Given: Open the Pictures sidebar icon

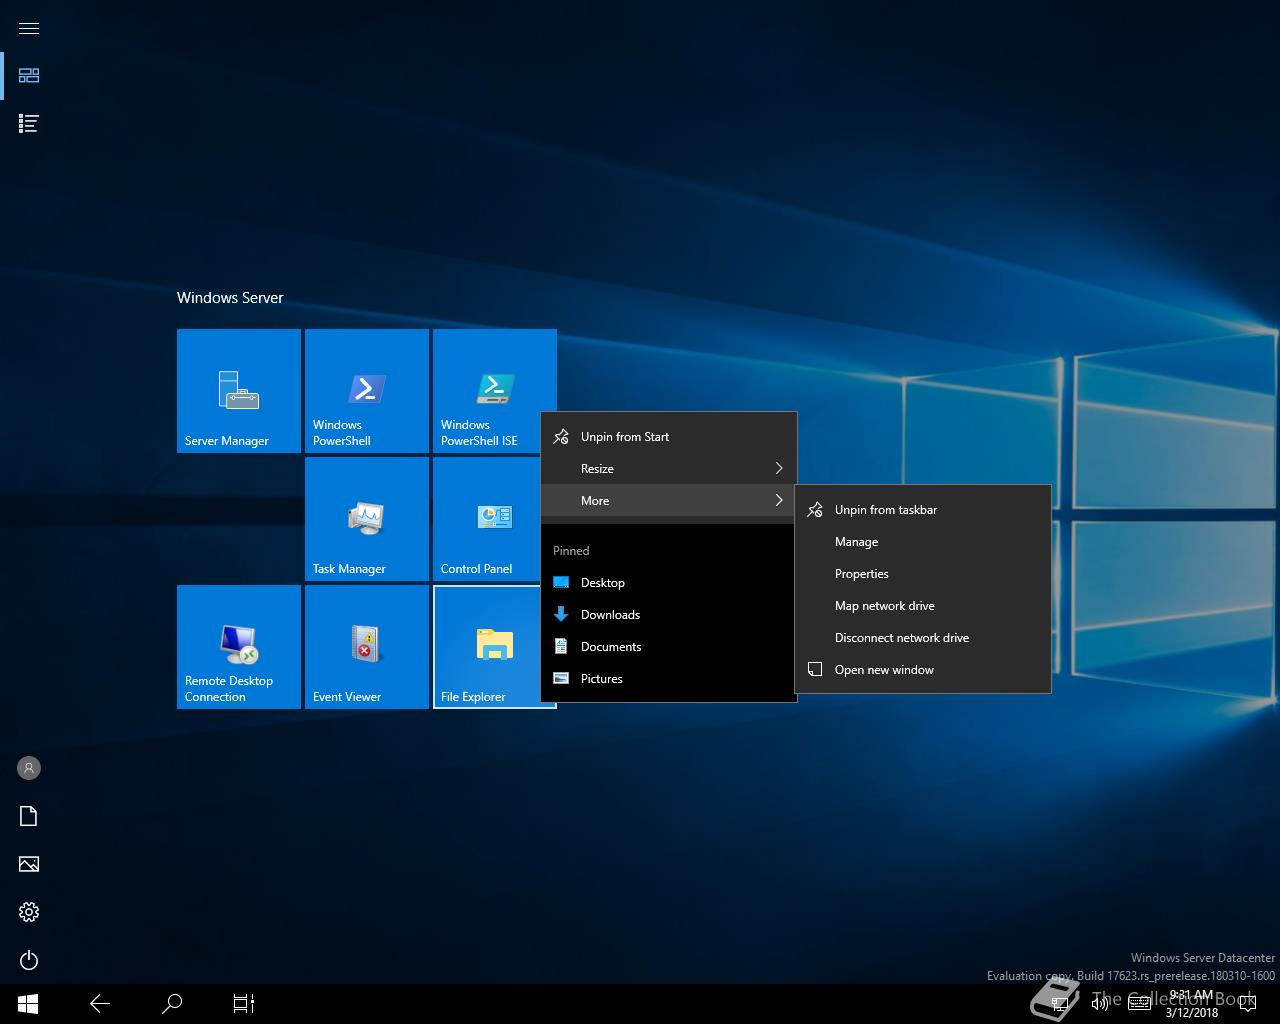Looking at the screenshot, I should [x=29, y=864].
